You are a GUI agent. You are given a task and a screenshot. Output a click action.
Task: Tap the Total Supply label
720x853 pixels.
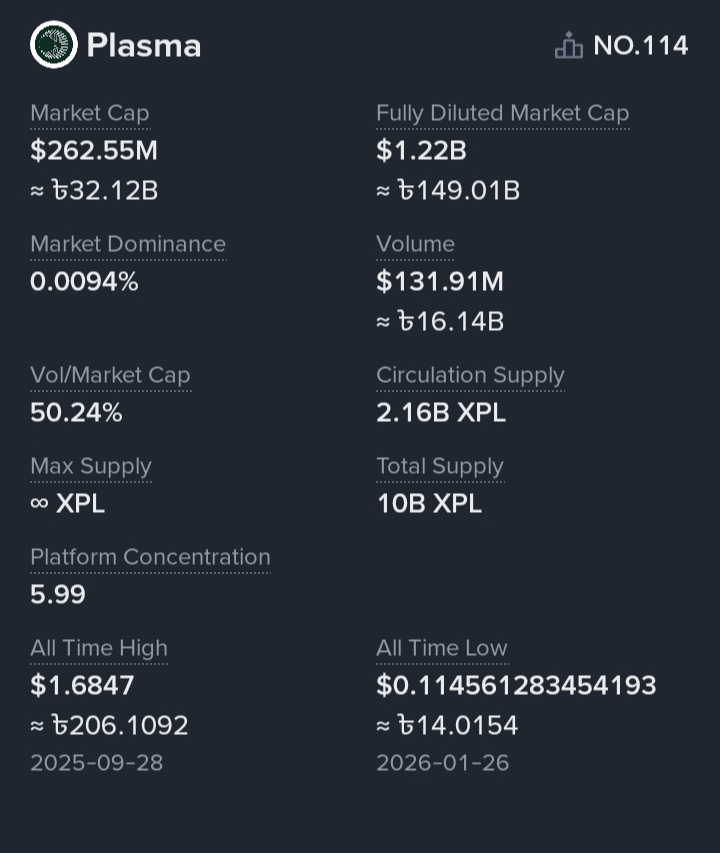(440, 467)
